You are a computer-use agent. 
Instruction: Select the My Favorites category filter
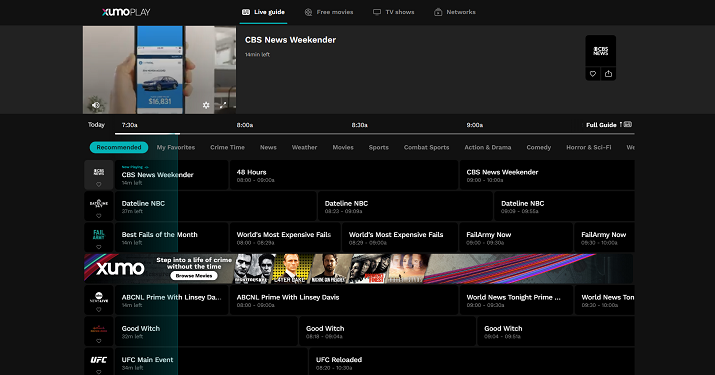coord(176,147)
